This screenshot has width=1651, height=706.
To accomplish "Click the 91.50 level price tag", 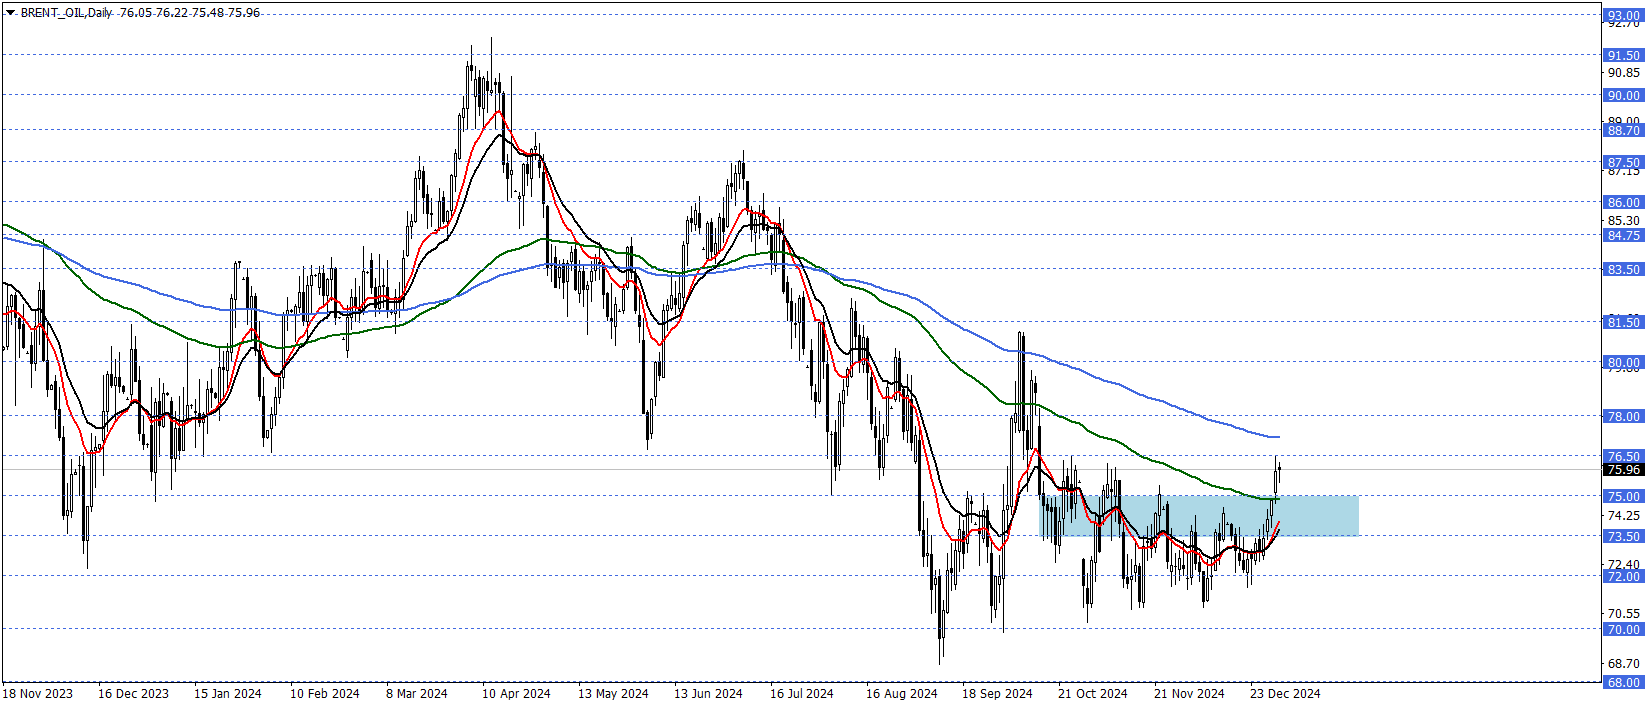I will point(1623,55).
